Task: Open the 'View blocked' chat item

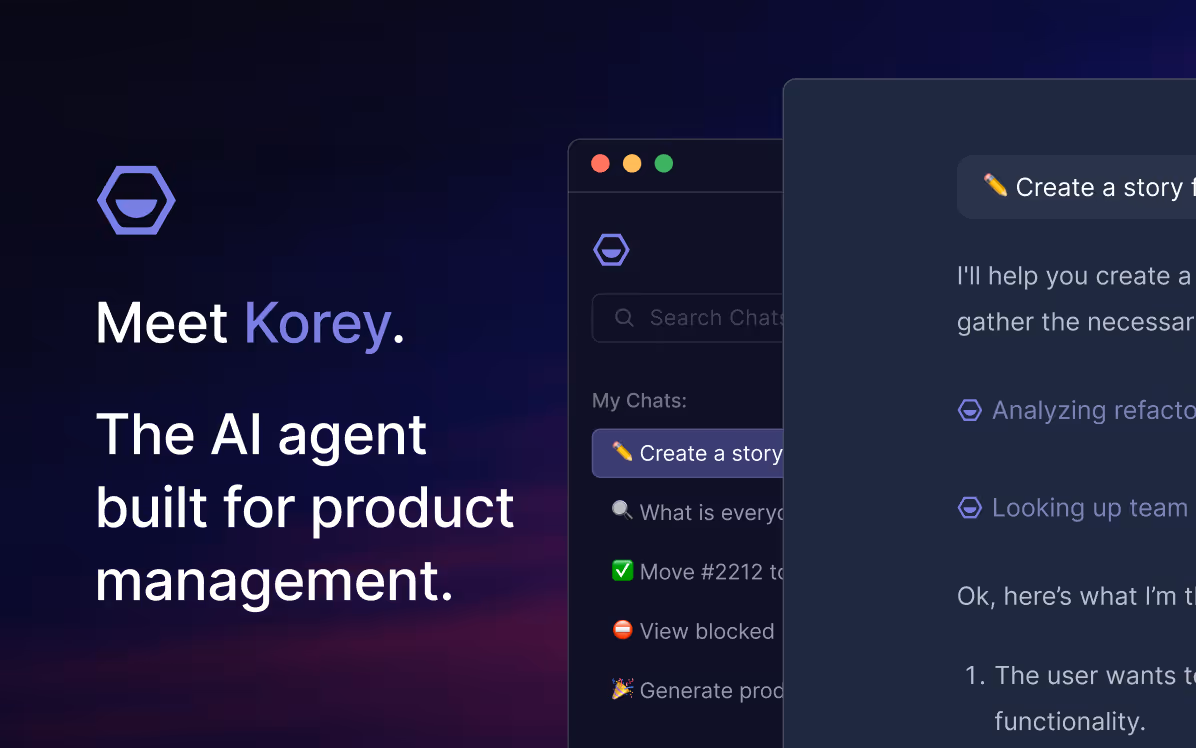Action: [x=693, y=631]
